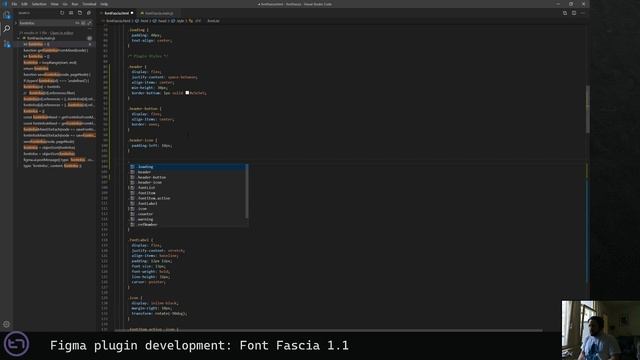Click the editor horizontal scrollbar
The image size is (640, 360).
click(x=329, y=330)
